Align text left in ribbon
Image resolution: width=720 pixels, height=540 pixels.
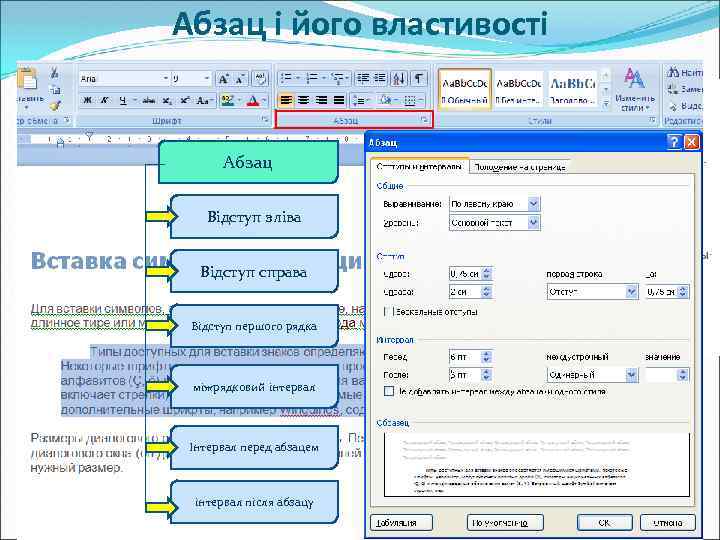click(x=286, y=100)
